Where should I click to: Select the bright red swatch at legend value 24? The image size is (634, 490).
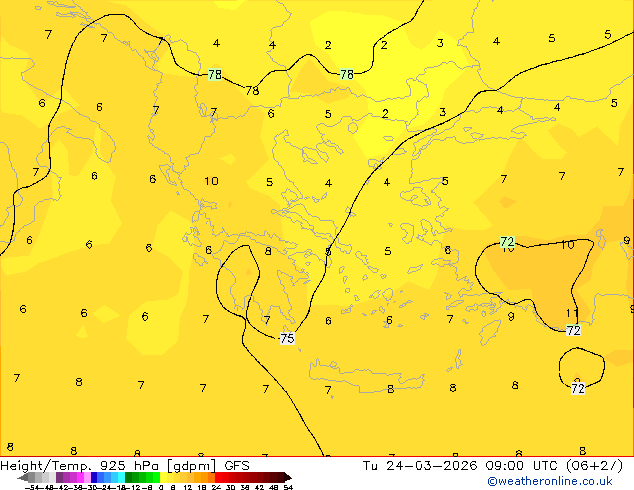point(218,477)
